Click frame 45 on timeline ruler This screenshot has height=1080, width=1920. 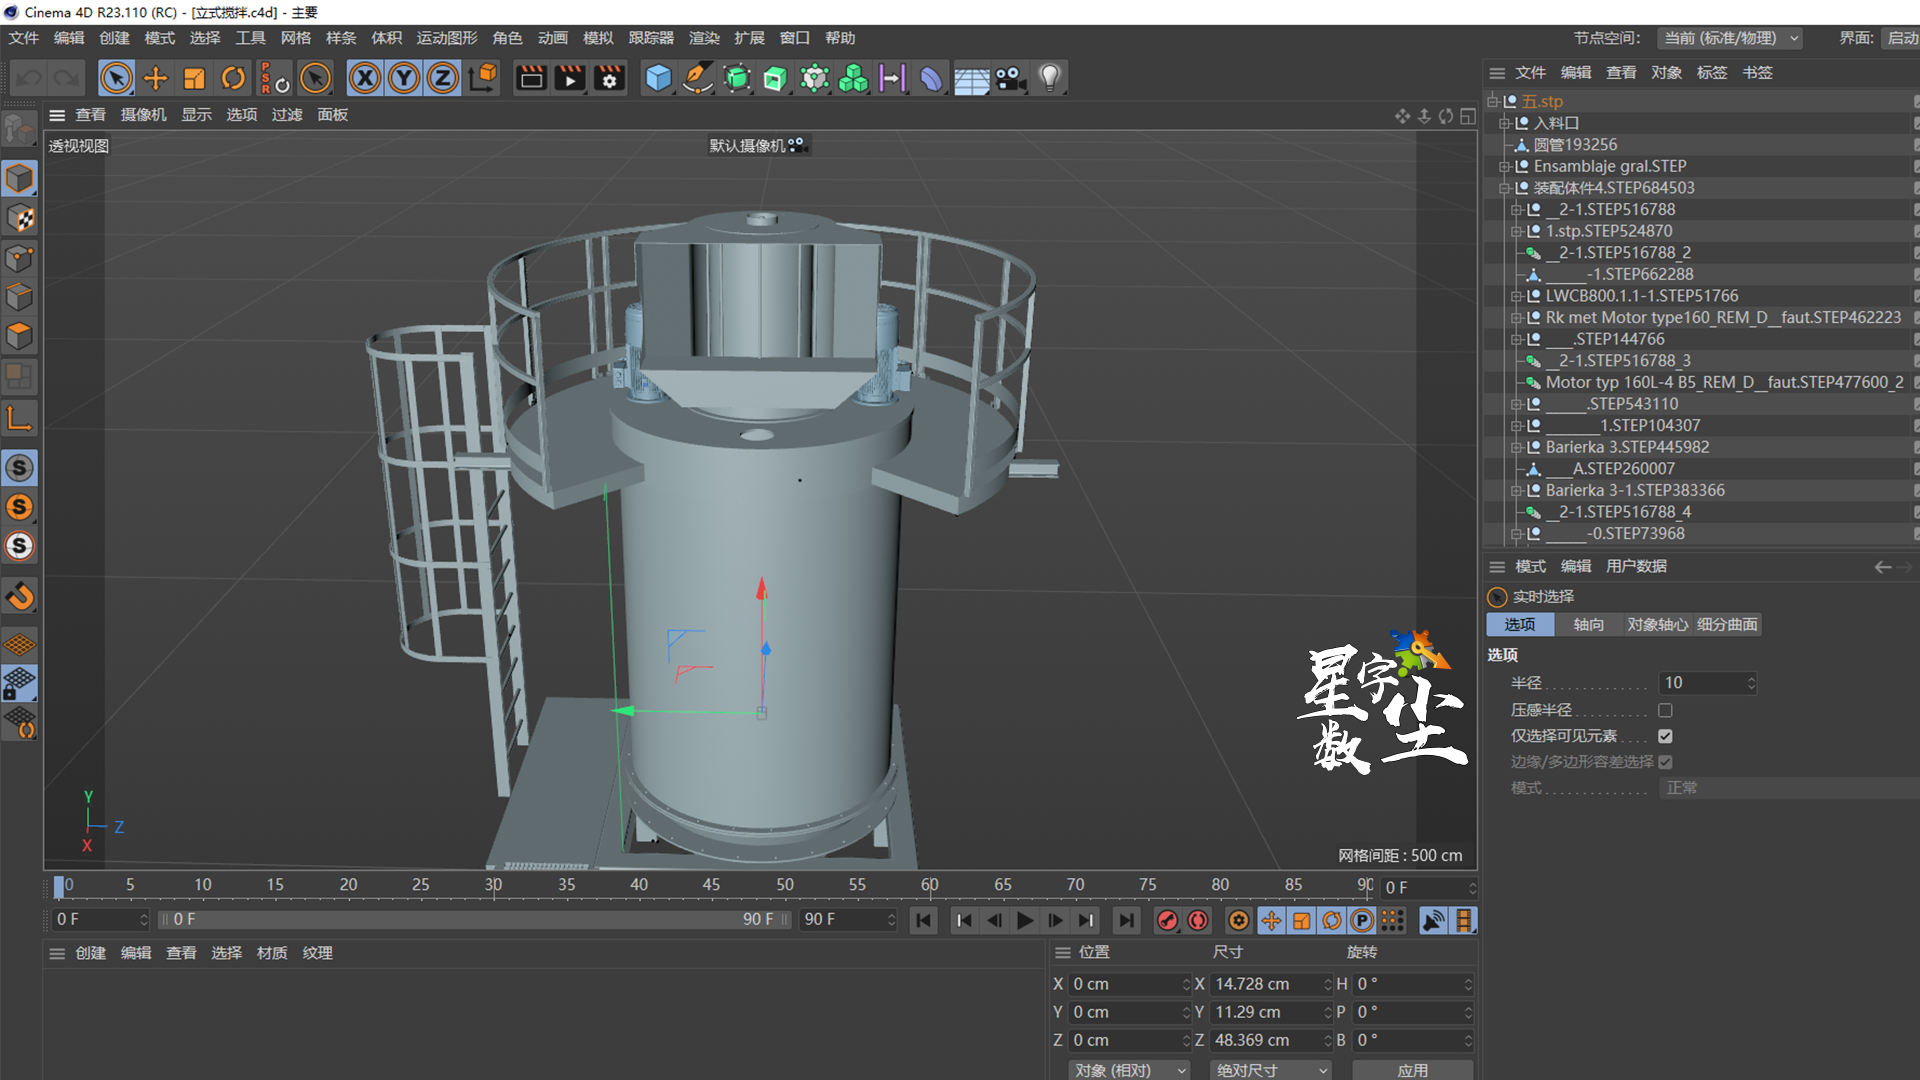click(x=711, y=885)
